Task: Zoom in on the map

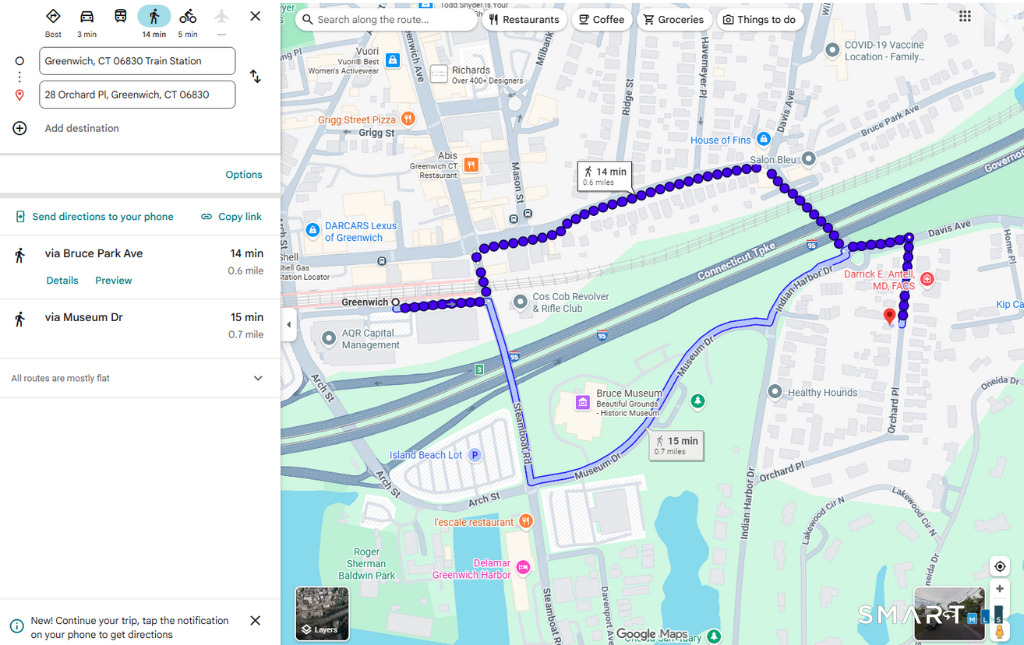Action: click(999, 589)
